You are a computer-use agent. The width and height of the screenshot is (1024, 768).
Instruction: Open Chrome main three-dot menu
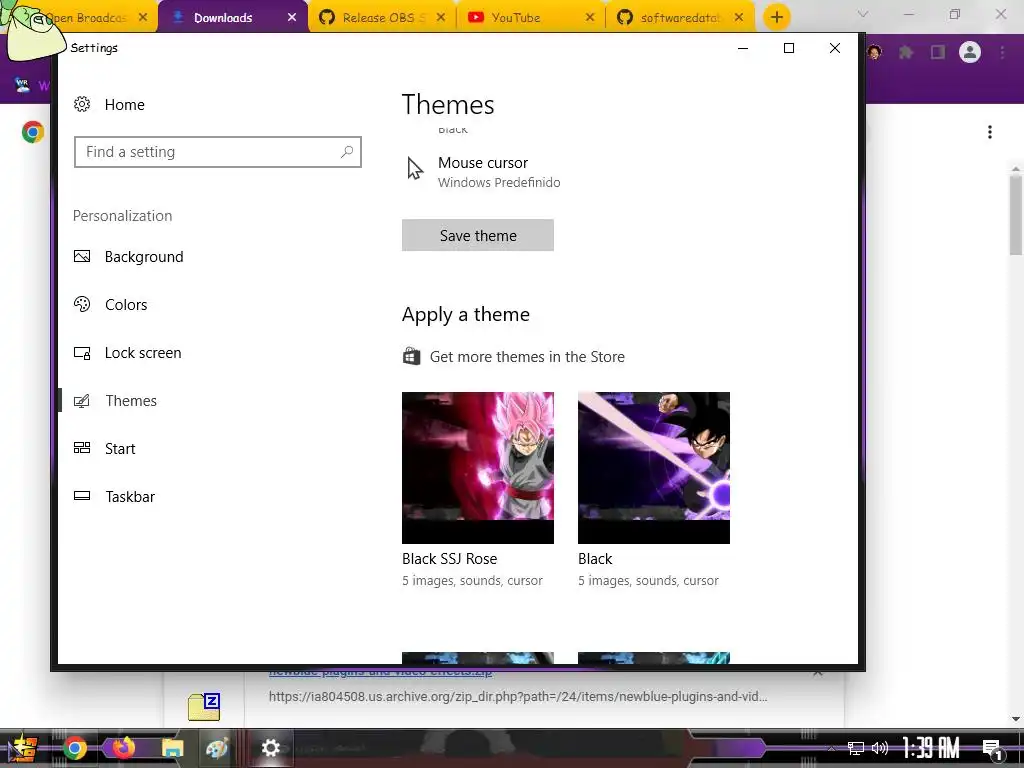pyautogui.click(x=1002, y=52)
